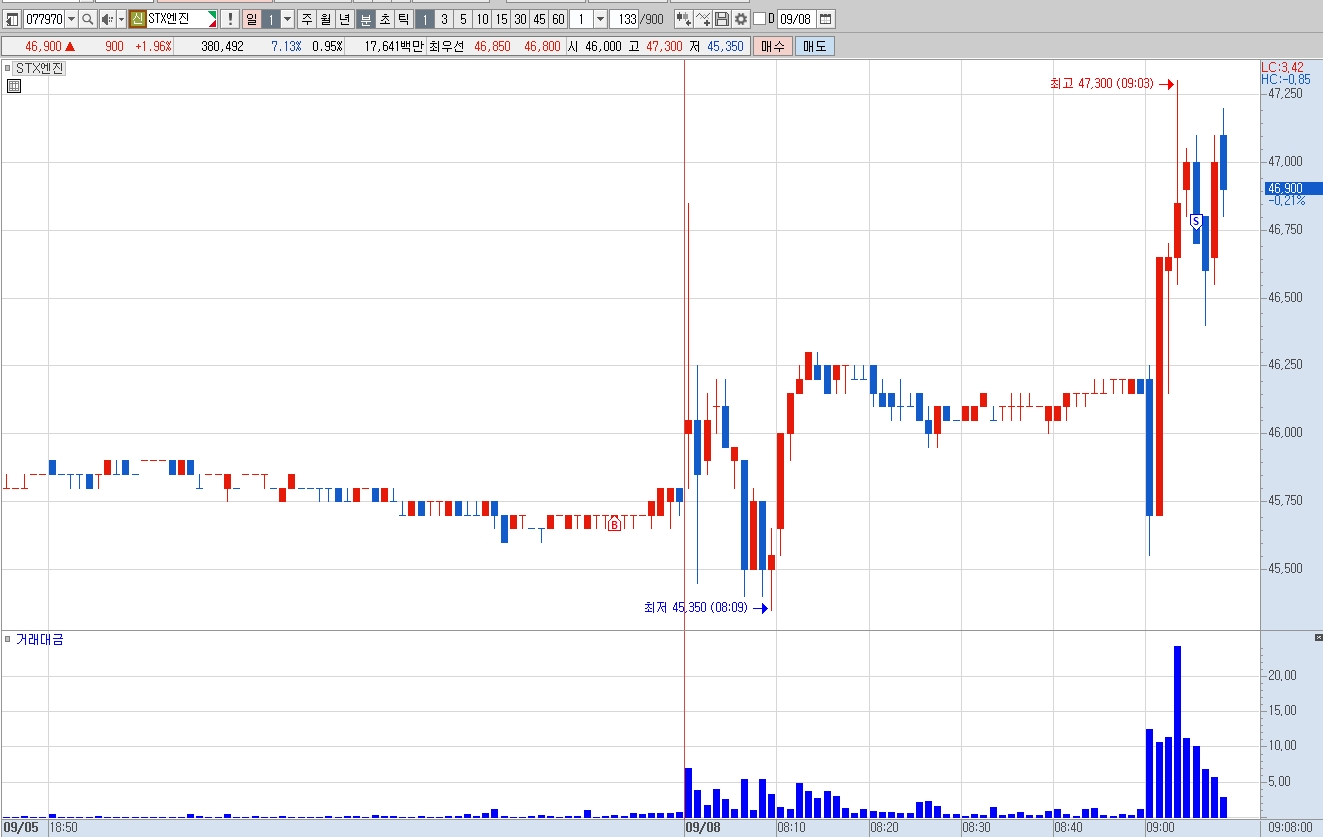Click the 09/08 date input field
The image size is (1323, 837).
click(796, 19)
